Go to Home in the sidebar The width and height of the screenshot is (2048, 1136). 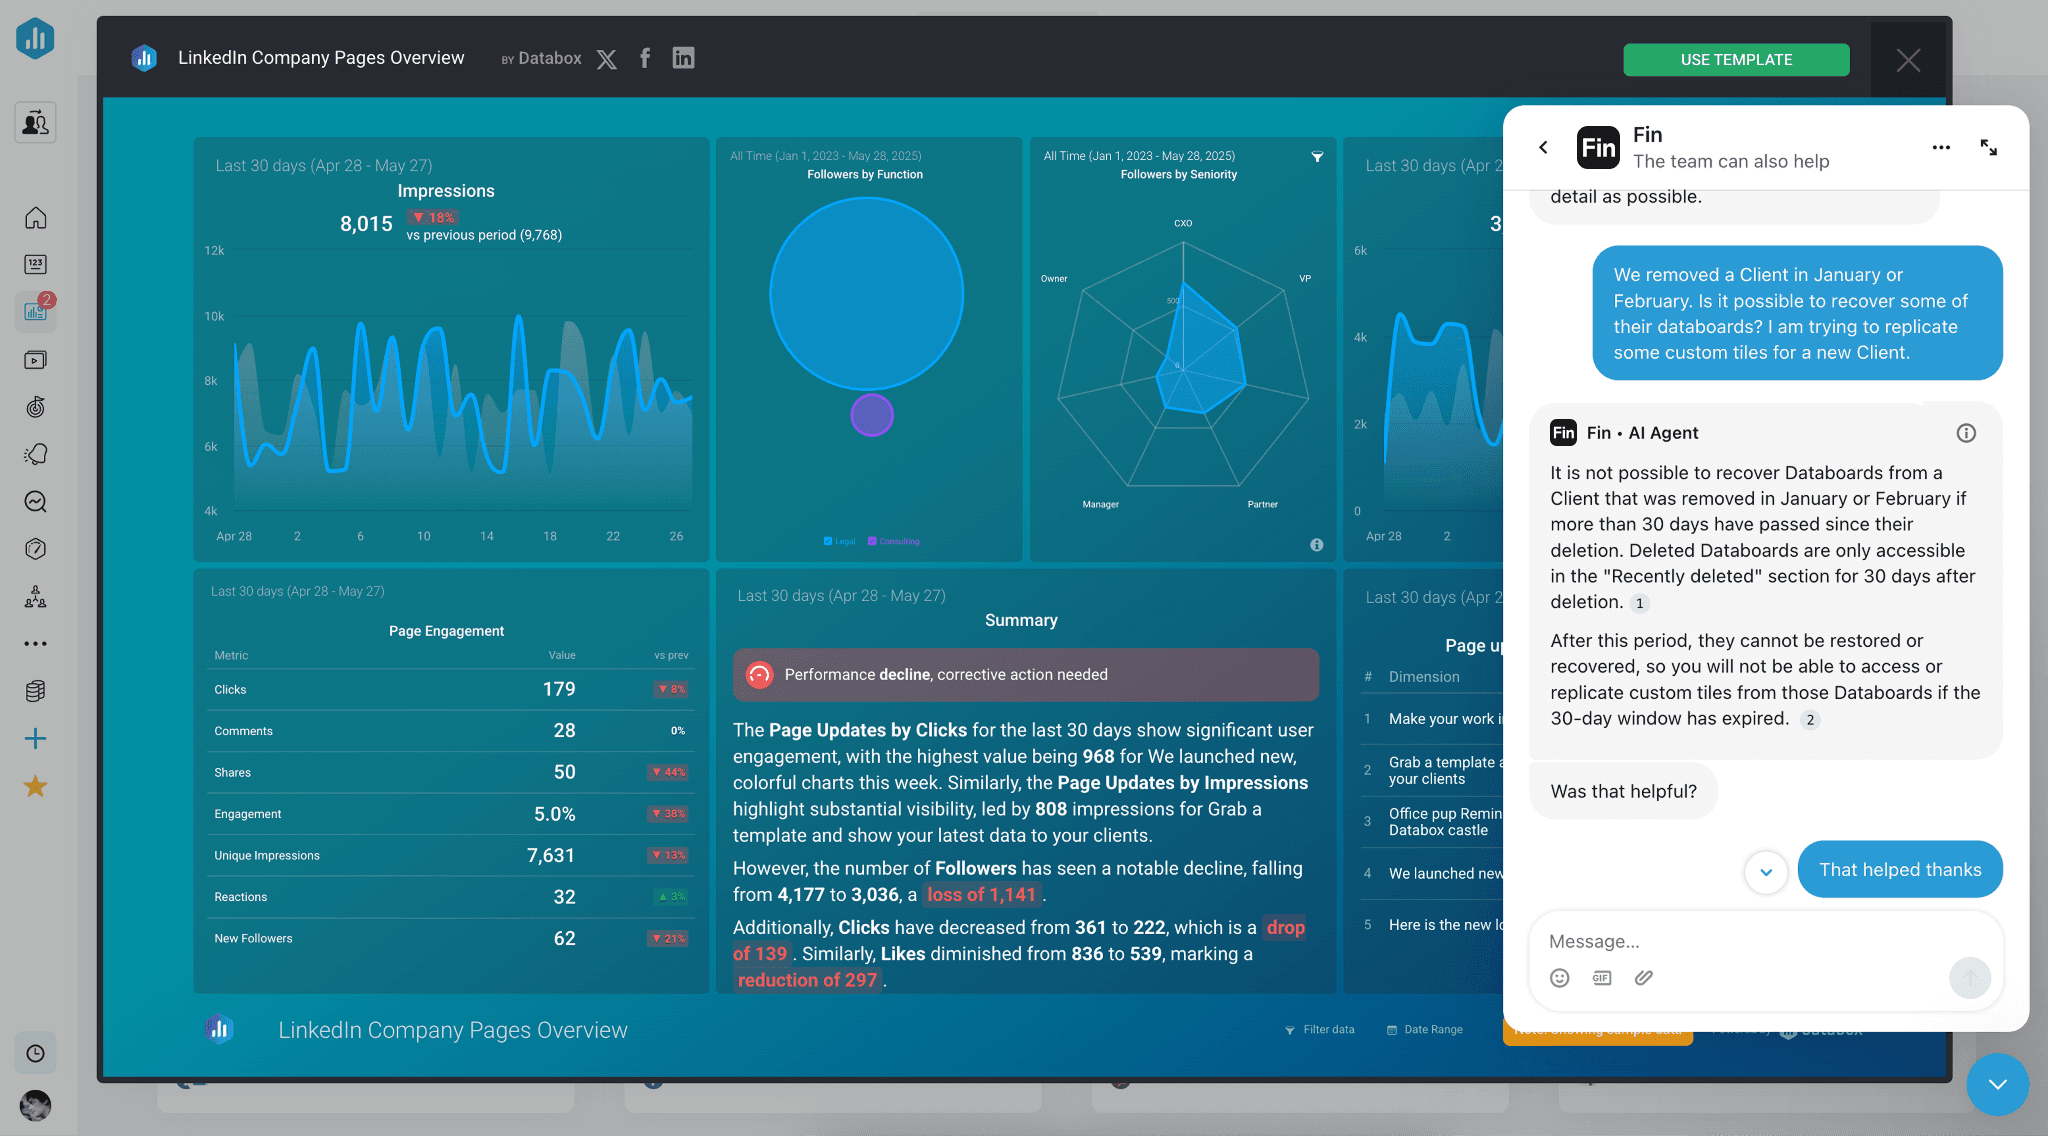coord(35,217)
